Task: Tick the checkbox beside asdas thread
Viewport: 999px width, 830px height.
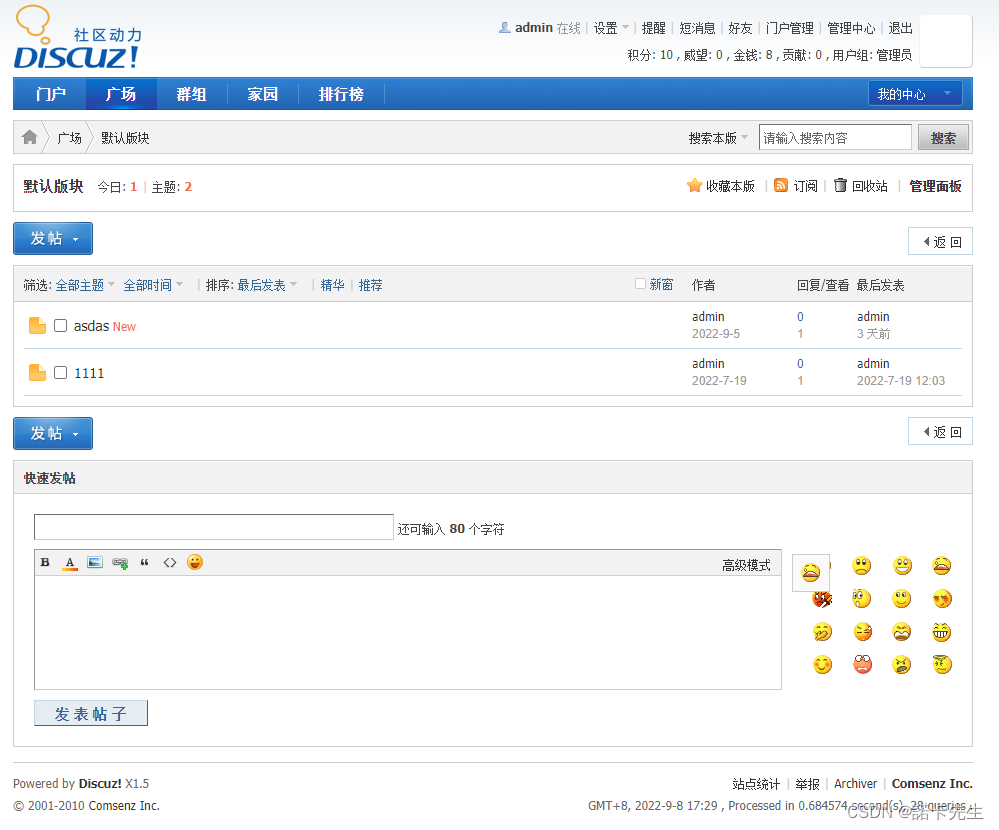Action: pyautogui.click(x=61, y=326)
